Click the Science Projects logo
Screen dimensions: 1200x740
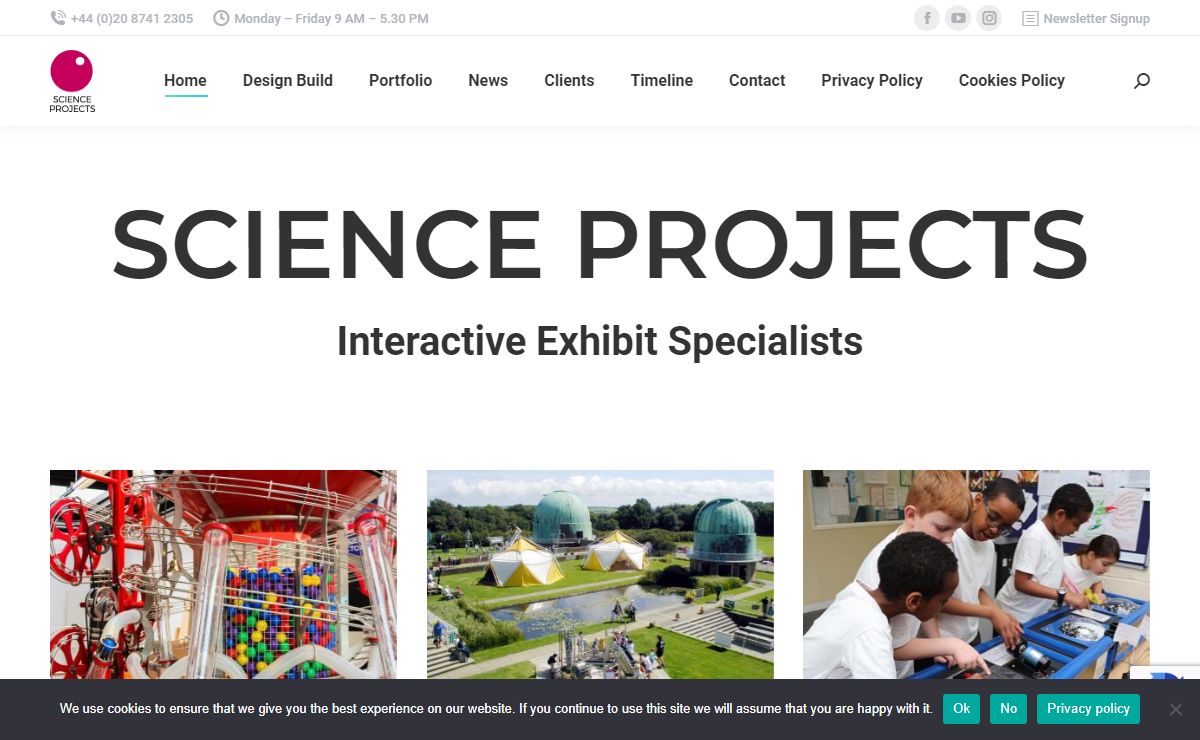72,81
